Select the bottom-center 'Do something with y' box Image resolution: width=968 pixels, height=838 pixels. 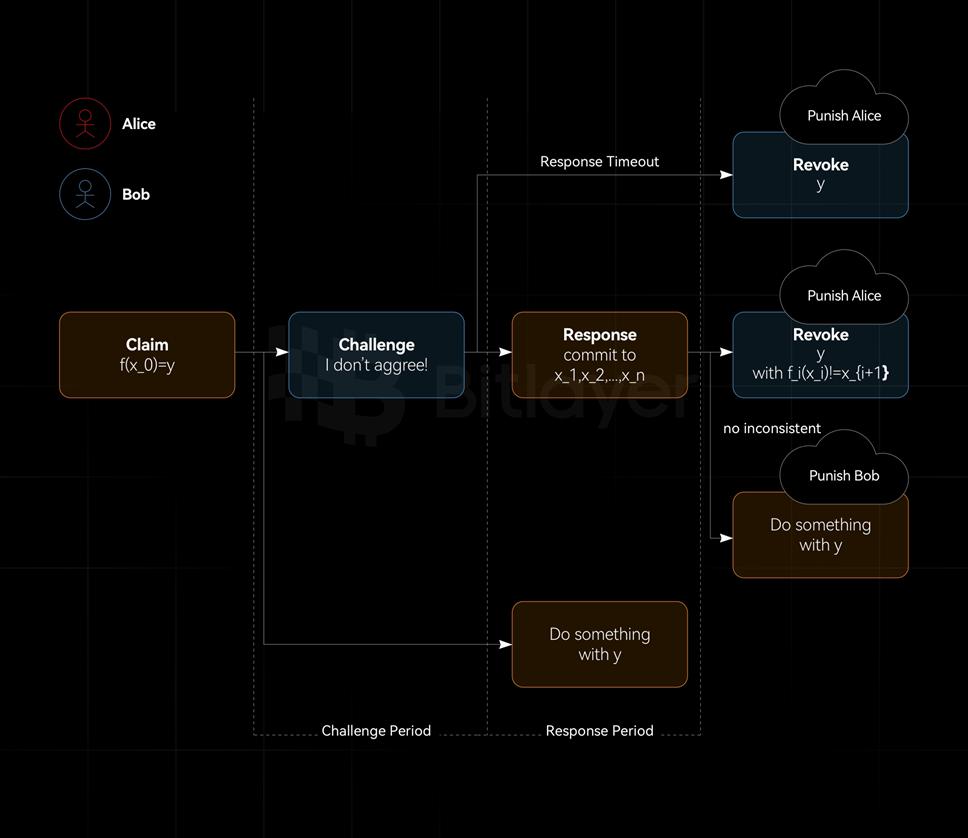point(599,644)
